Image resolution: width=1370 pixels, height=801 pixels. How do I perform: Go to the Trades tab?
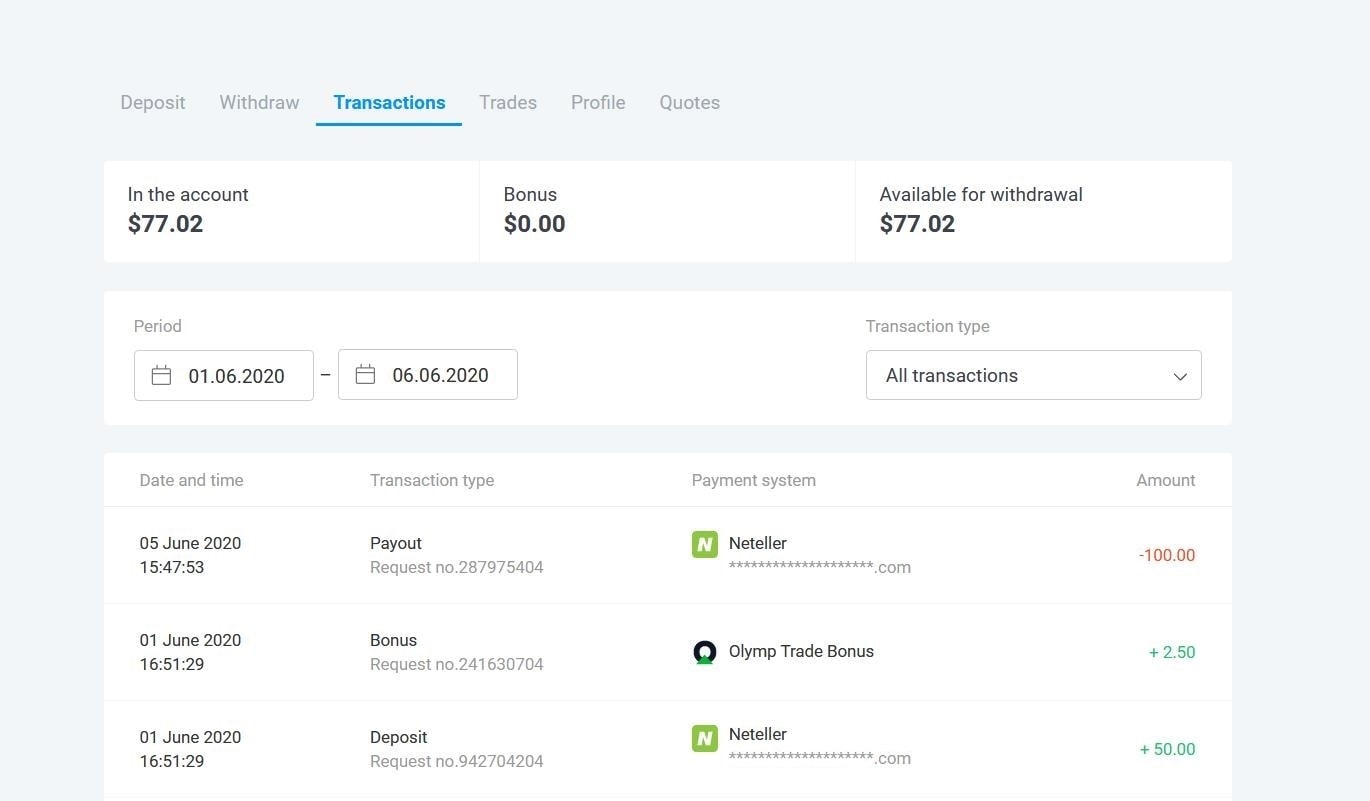click(x=508, y=102)
